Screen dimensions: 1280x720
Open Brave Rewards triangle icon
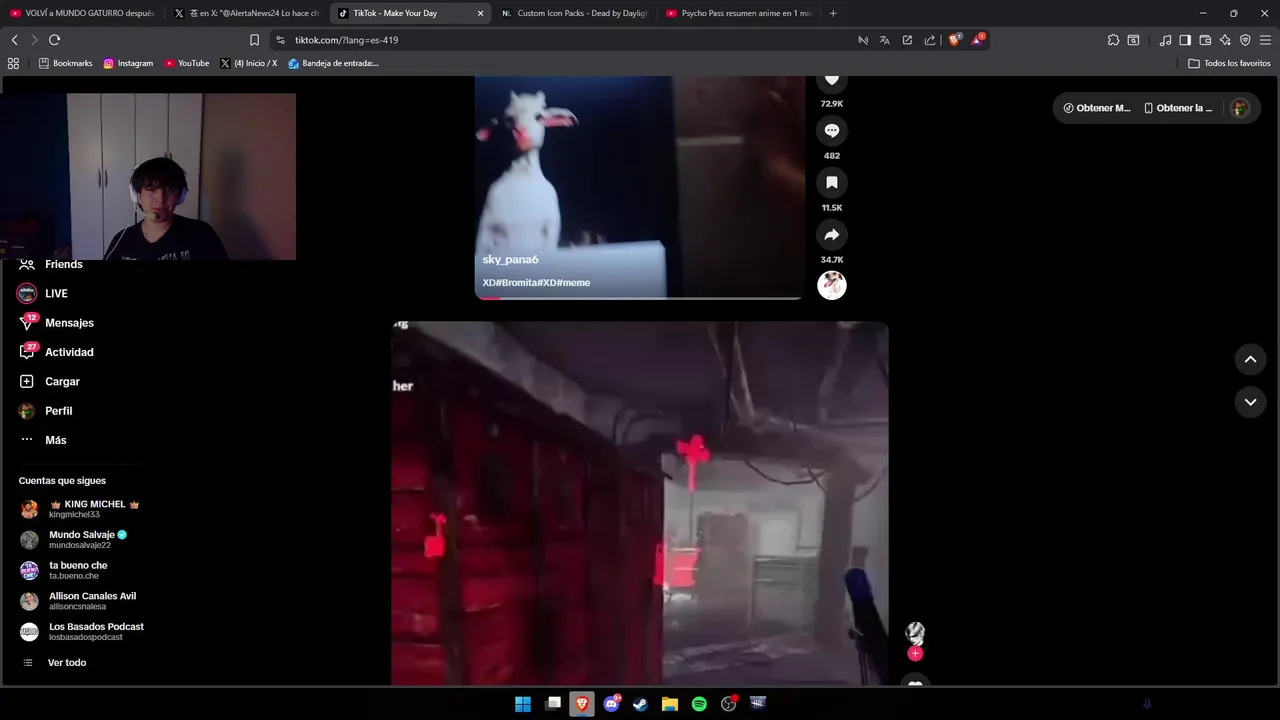(978, 40)
